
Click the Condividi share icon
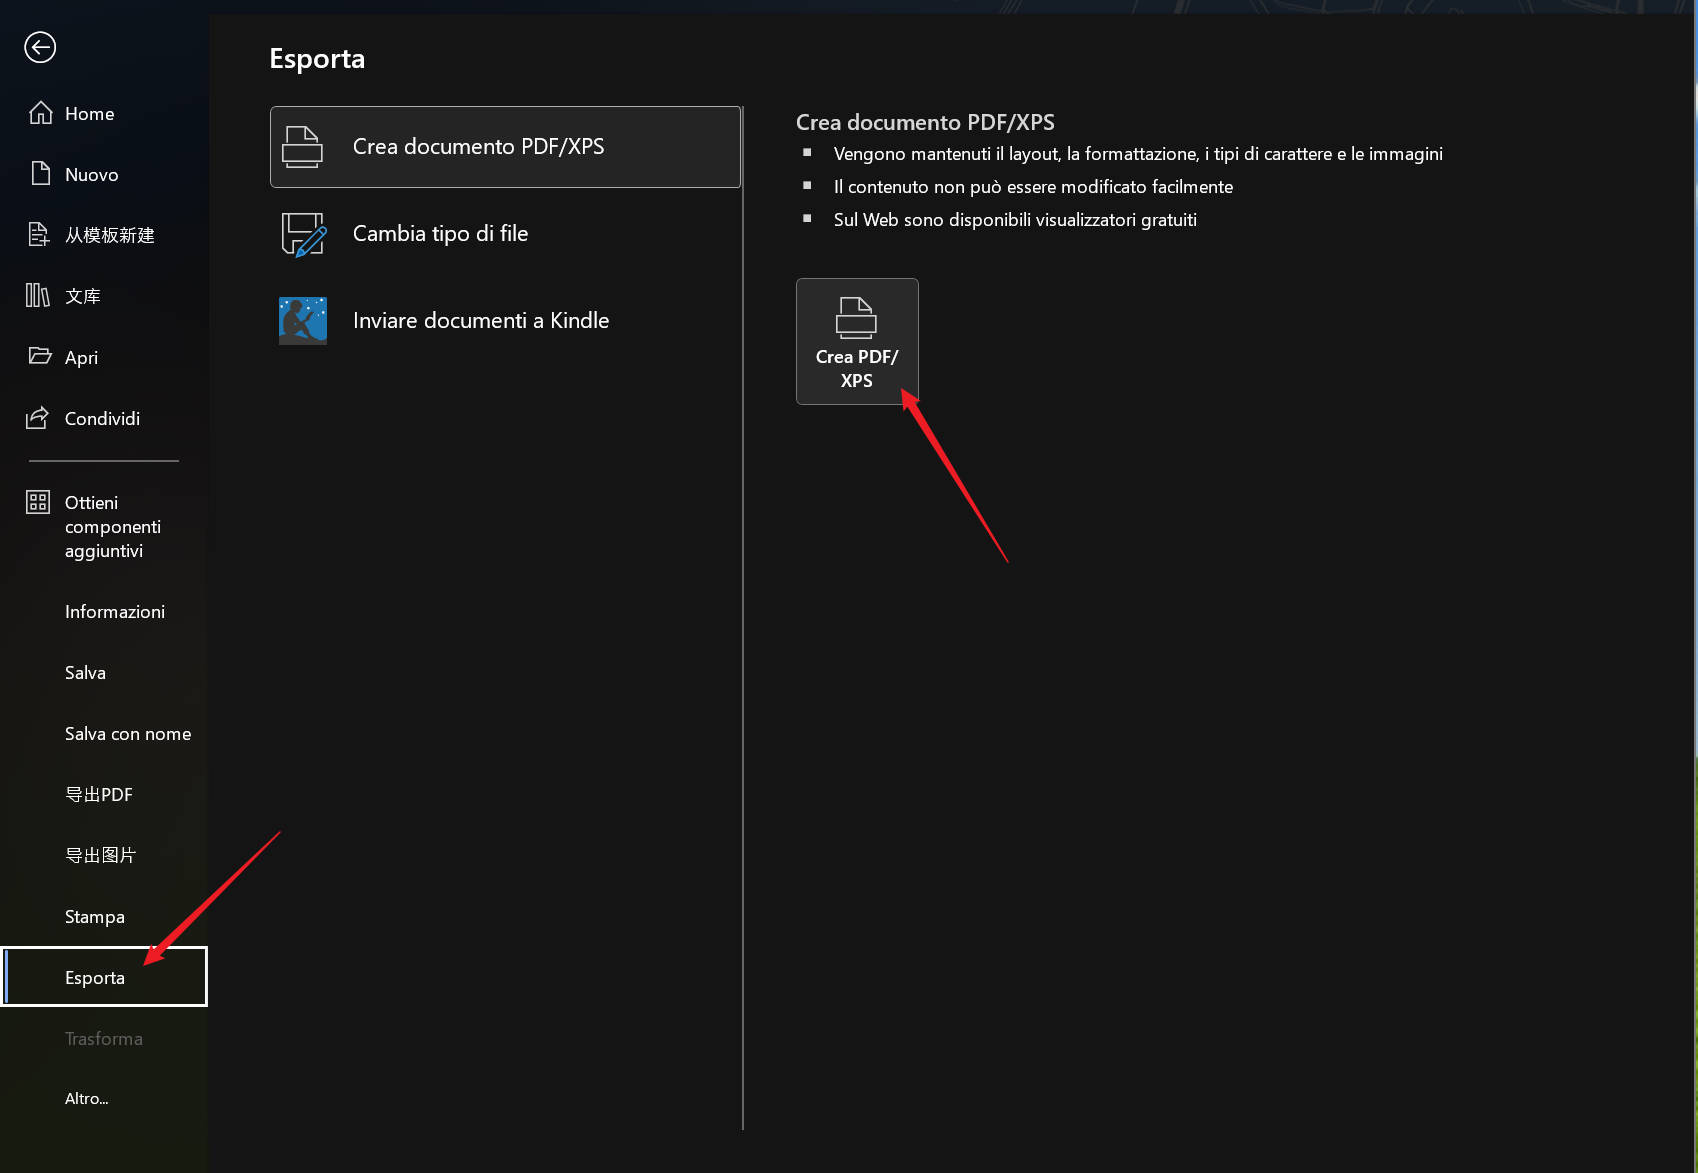click(x=38, y=418)
